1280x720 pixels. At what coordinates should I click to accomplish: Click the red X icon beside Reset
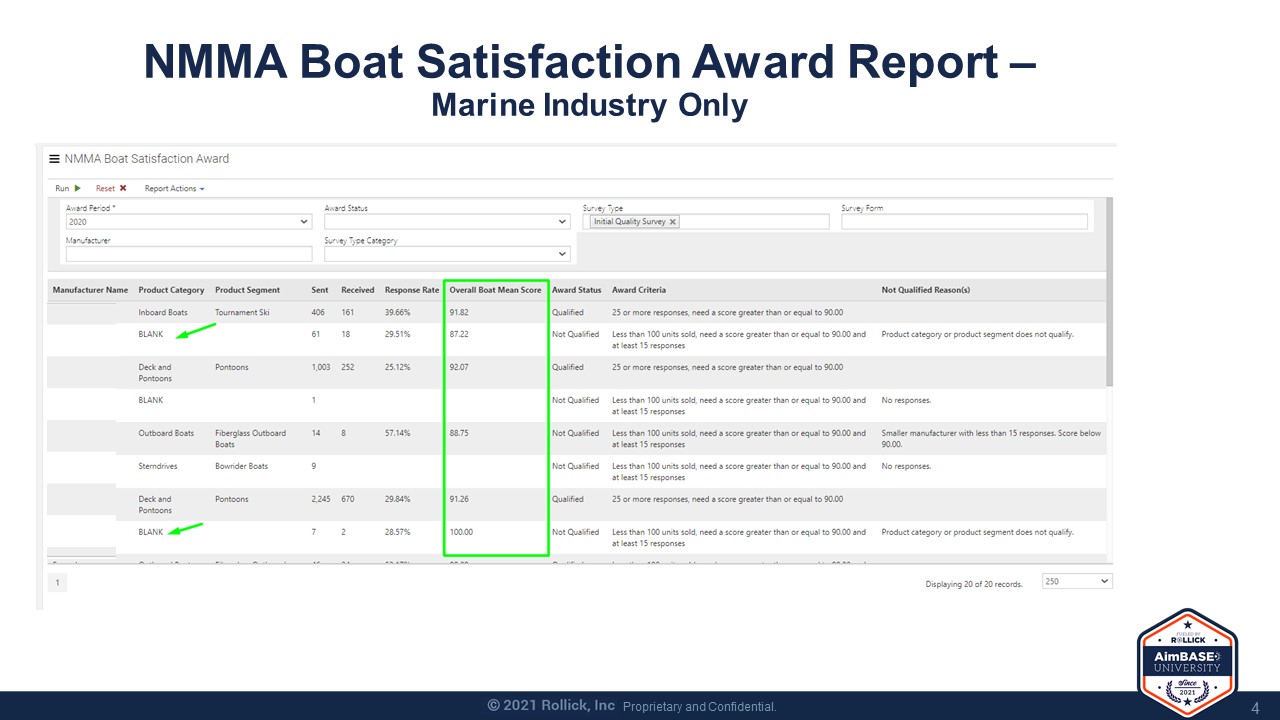pyautogui.click(x=122, y=187)
